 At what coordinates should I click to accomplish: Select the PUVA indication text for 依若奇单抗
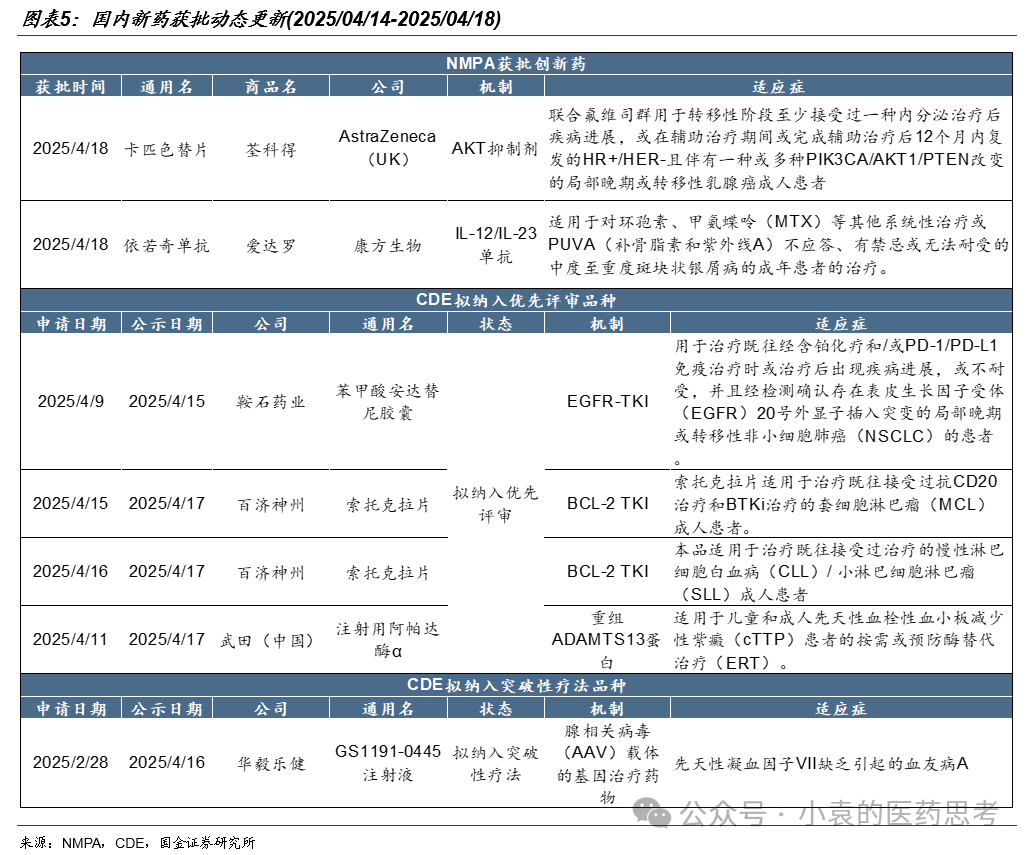point(778,245)
